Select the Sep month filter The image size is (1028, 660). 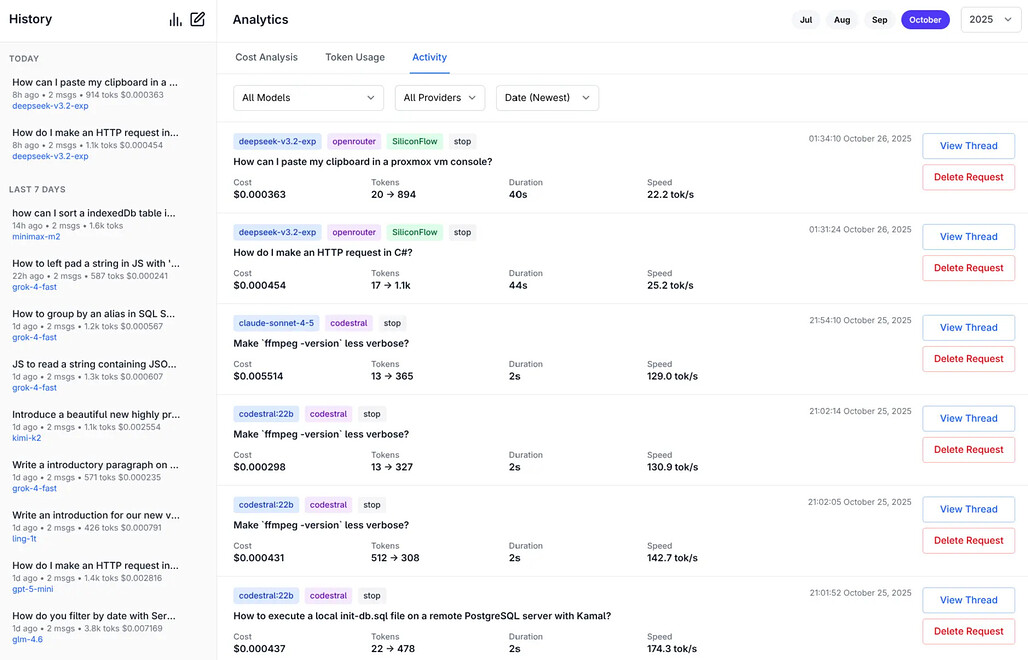pyautogui.click(x=879, y=20)
